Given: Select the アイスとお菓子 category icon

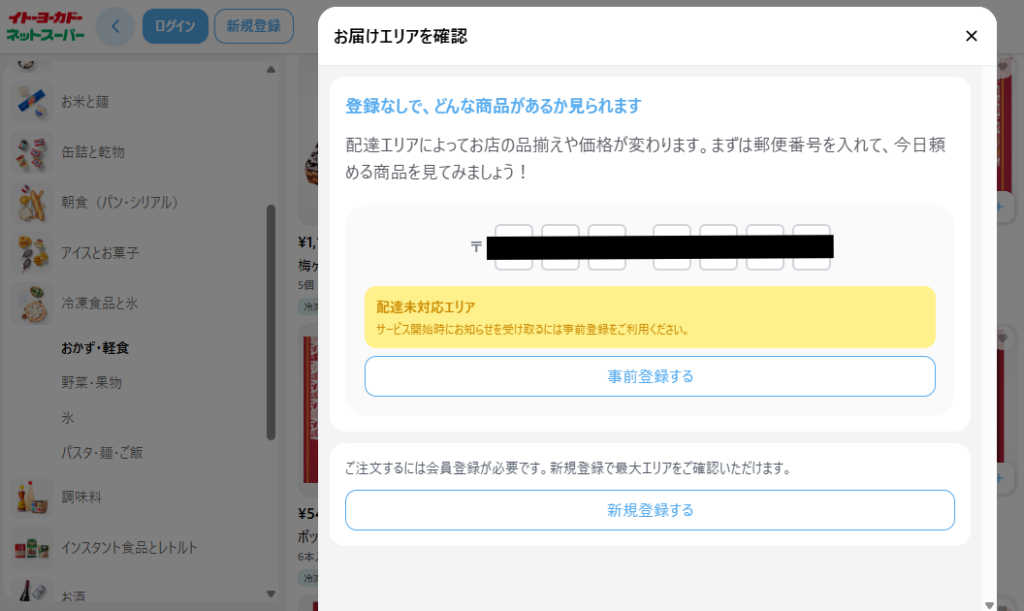Looking at the screenshot, I should click(31, 253).
